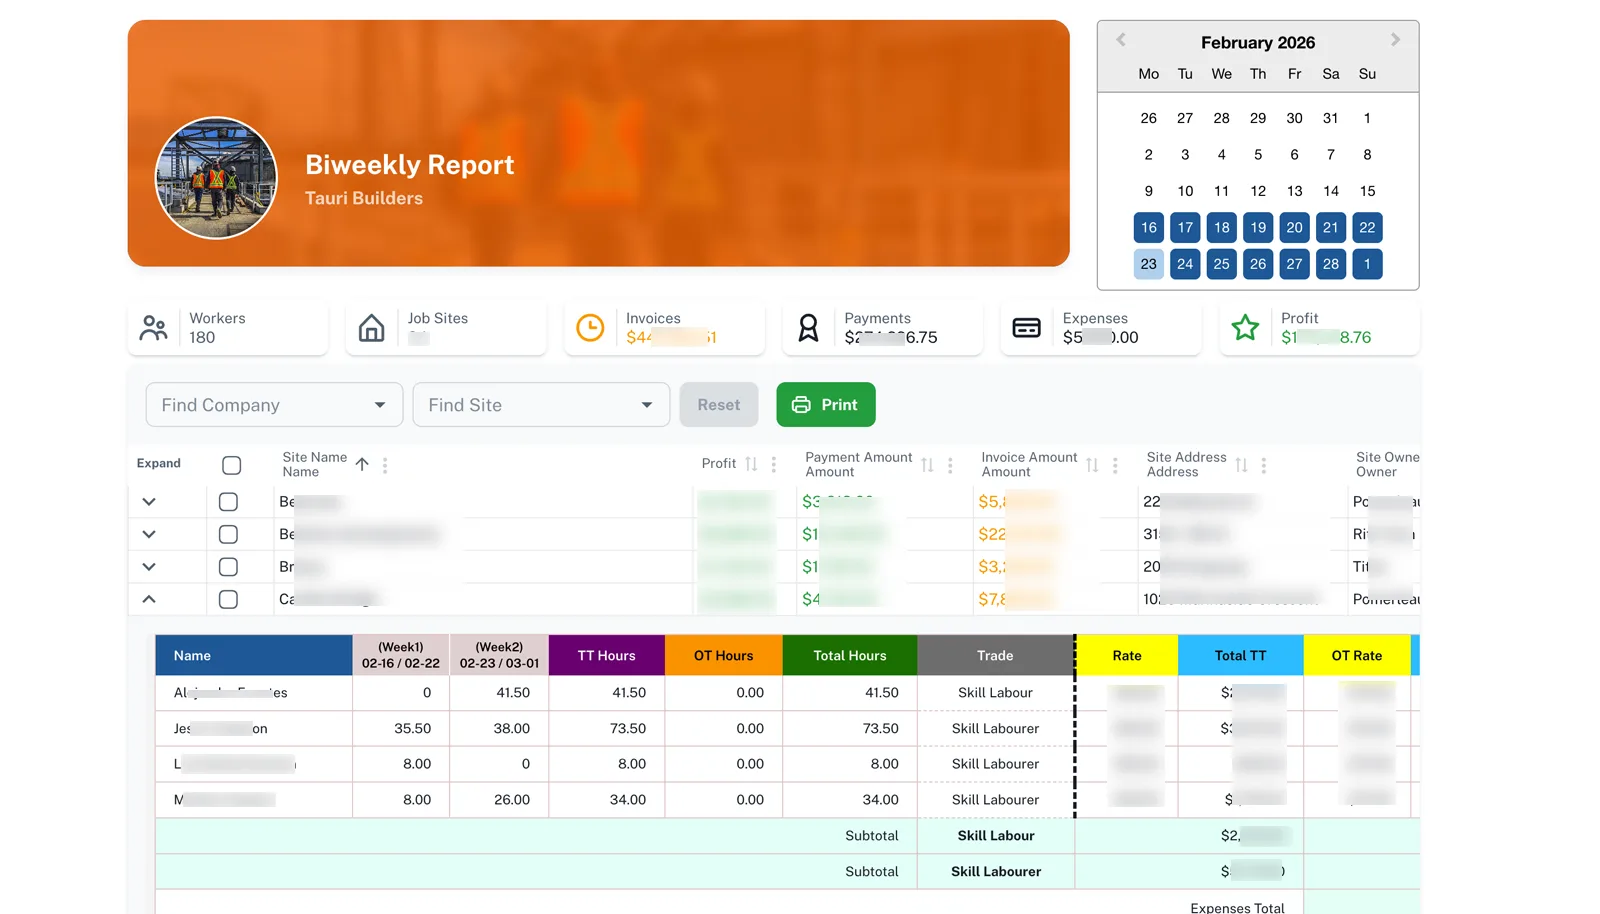
Task: Click the Profit star icon
Action: (x=1245, y=328)
